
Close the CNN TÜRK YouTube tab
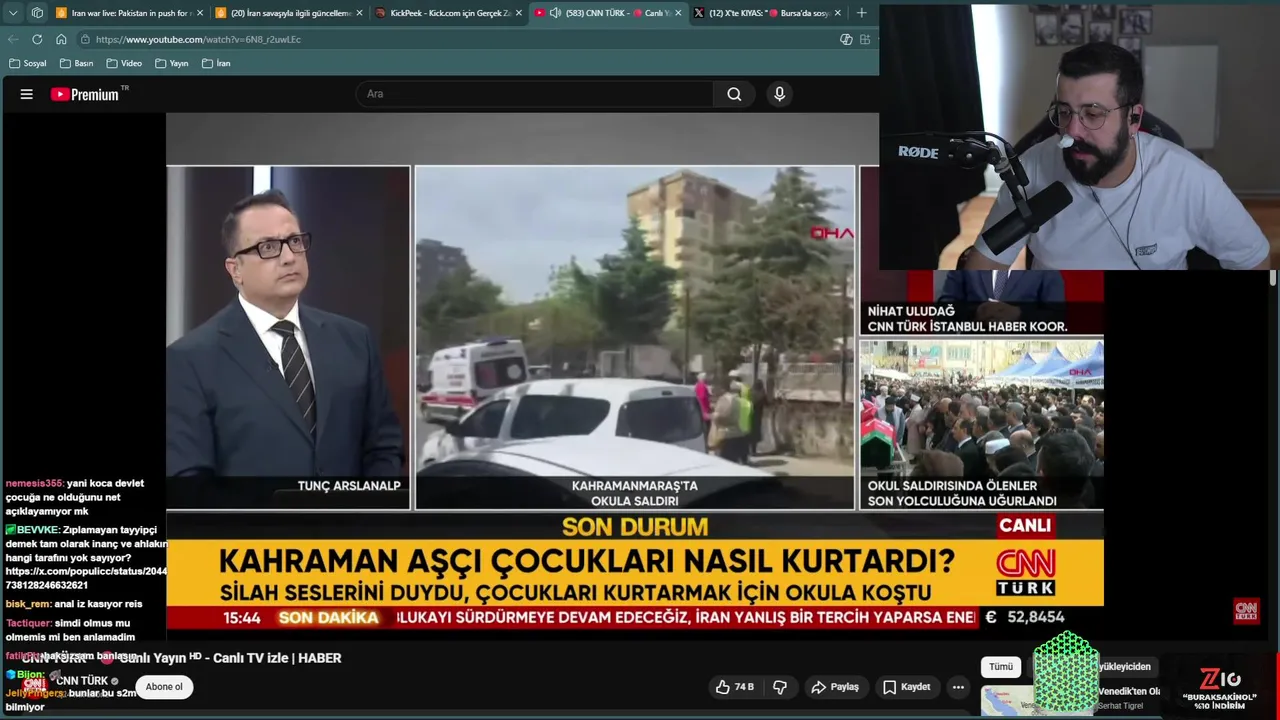[x=678, y=13]
